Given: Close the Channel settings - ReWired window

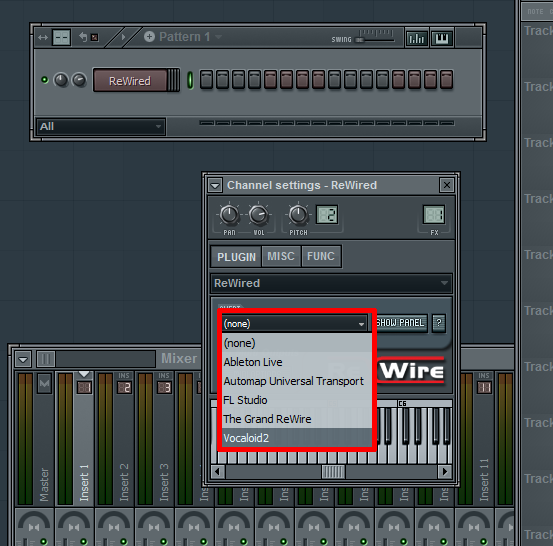Looking at the screenshot, I should click(x=446, y=185).
